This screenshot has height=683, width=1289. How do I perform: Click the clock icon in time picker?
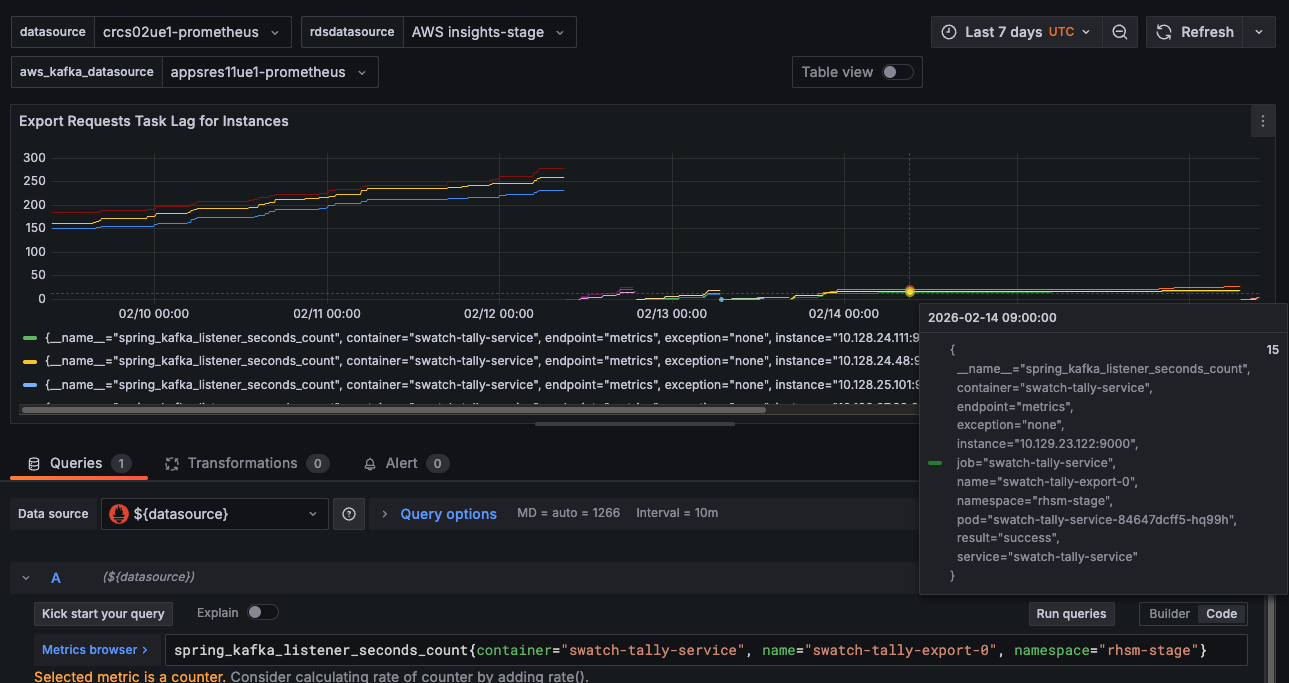click(x=950, y=32)
